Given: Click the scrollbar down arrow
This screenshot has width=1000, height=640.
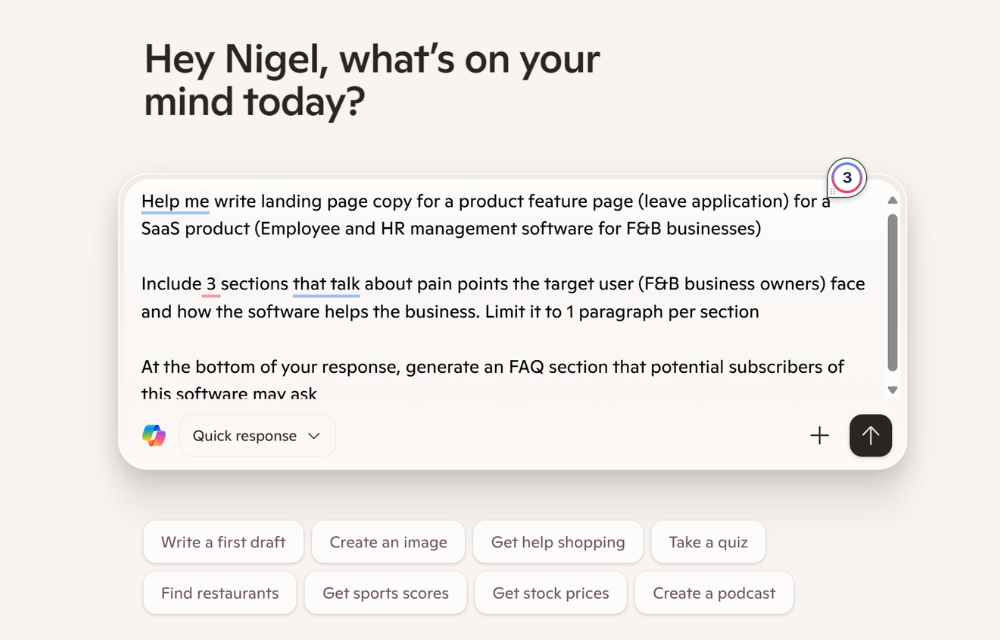Looking at the screenshot, I should pyautogui.click(x=892, y=389).
